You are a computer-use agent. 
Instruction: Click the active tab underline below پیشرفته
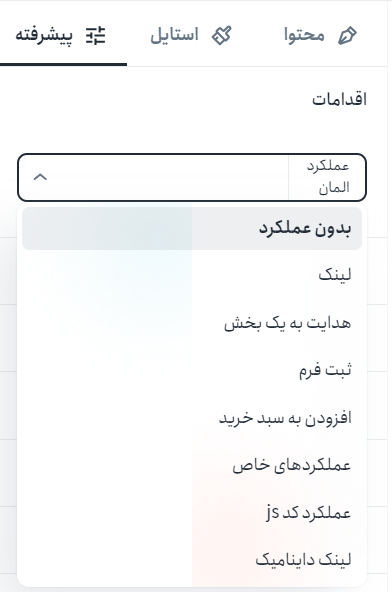pos(63,65)
